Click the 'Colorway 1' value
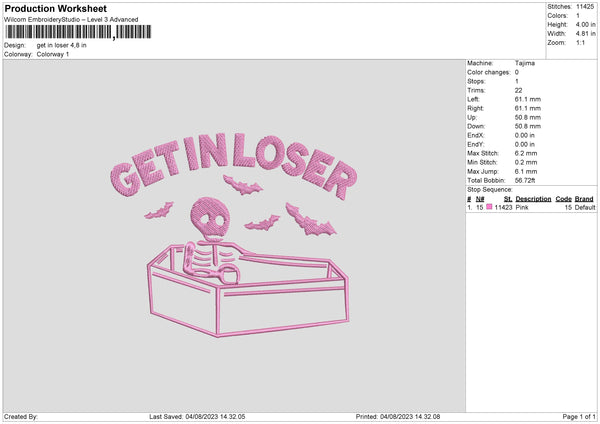Image resolution: width=600 pixels, height=424 pixels. [53, 54]
